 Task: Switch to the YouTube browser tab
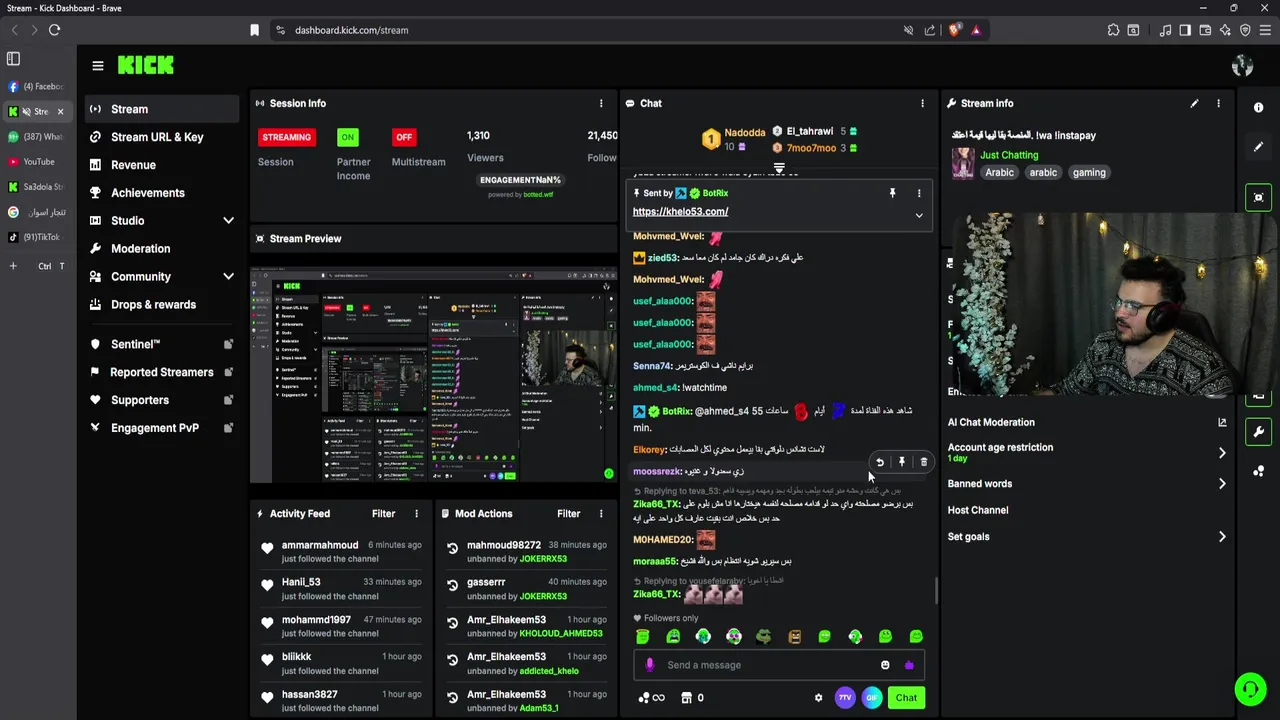click(x=37, y=162)
